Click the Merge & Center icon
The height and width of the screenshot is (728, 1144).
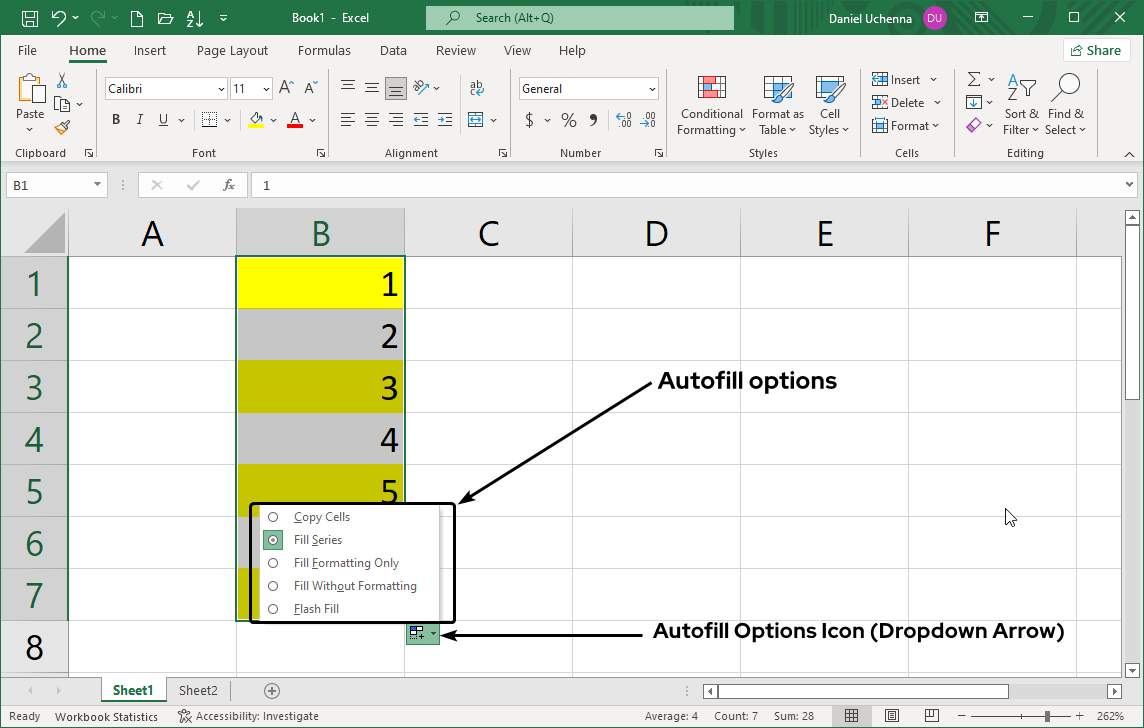[x=476, y=120]
